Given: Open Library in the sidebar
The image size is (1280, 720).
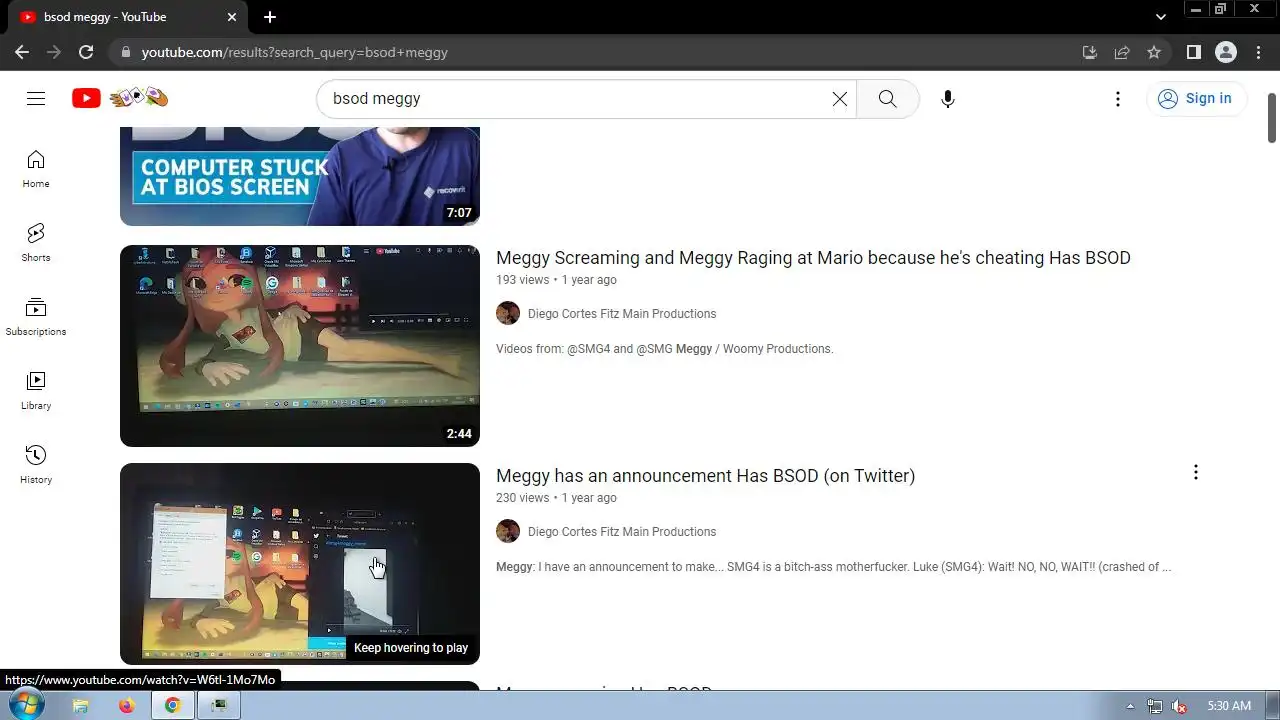Looking at the screenshot, I should coord(36,391).
